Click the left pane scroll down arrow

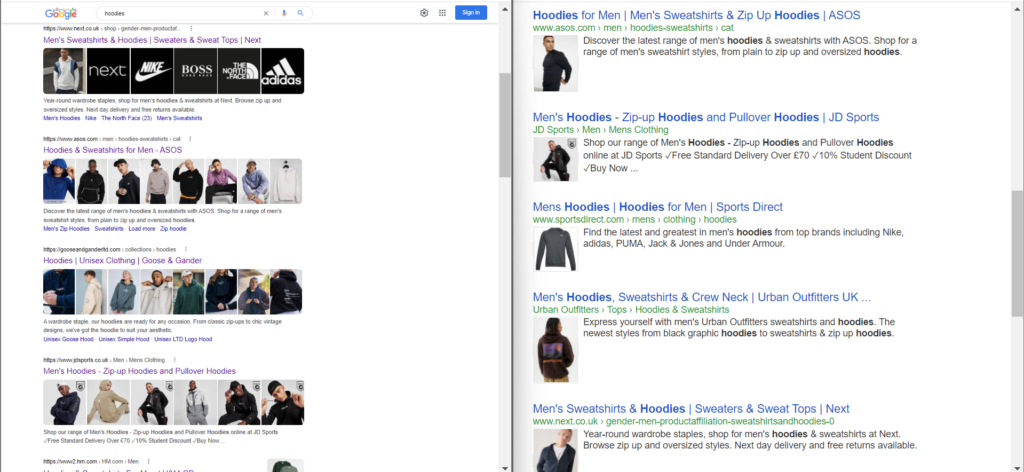pyautogui.click(x=505, y=467)
